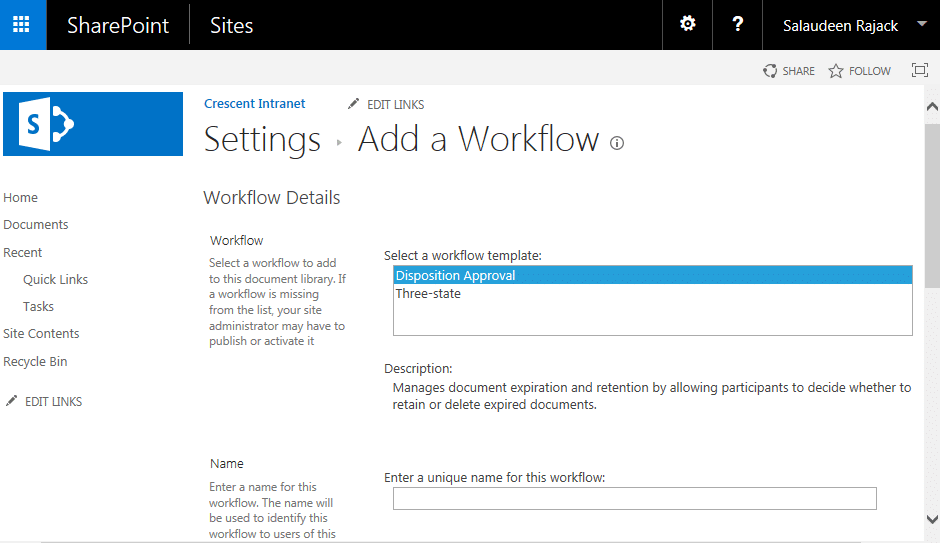Open Sites in the top bar
940x543 pixels.
[231, 25]
